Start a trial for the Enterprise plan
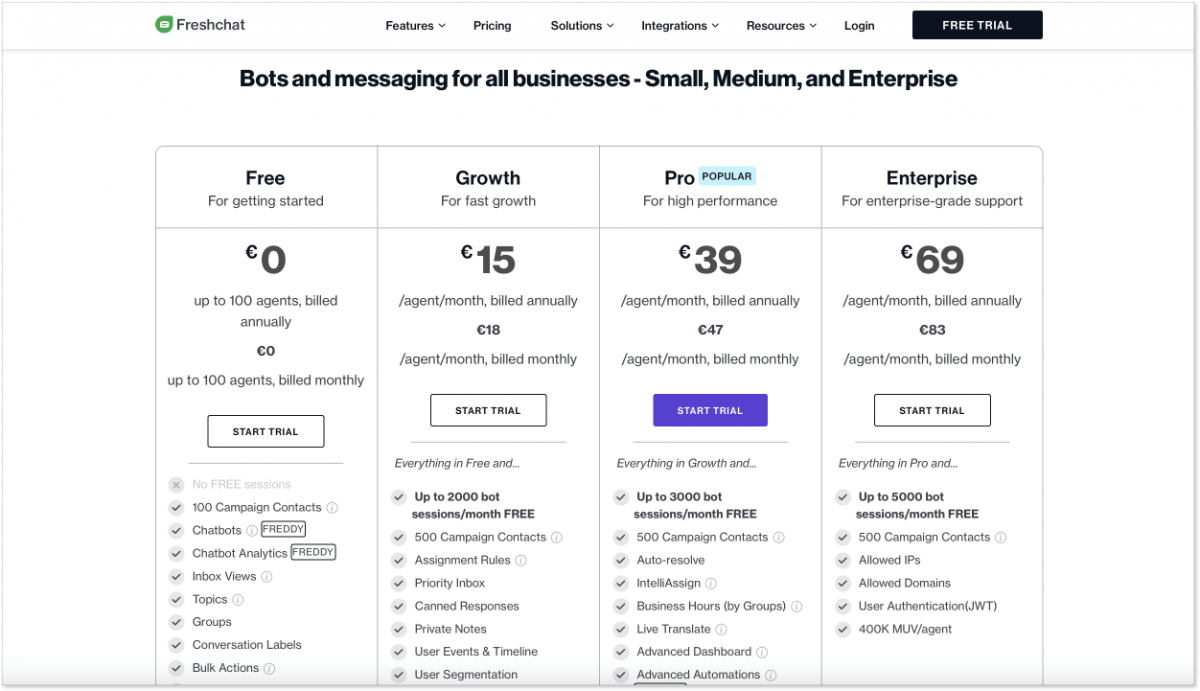 (x=932, y=410)
